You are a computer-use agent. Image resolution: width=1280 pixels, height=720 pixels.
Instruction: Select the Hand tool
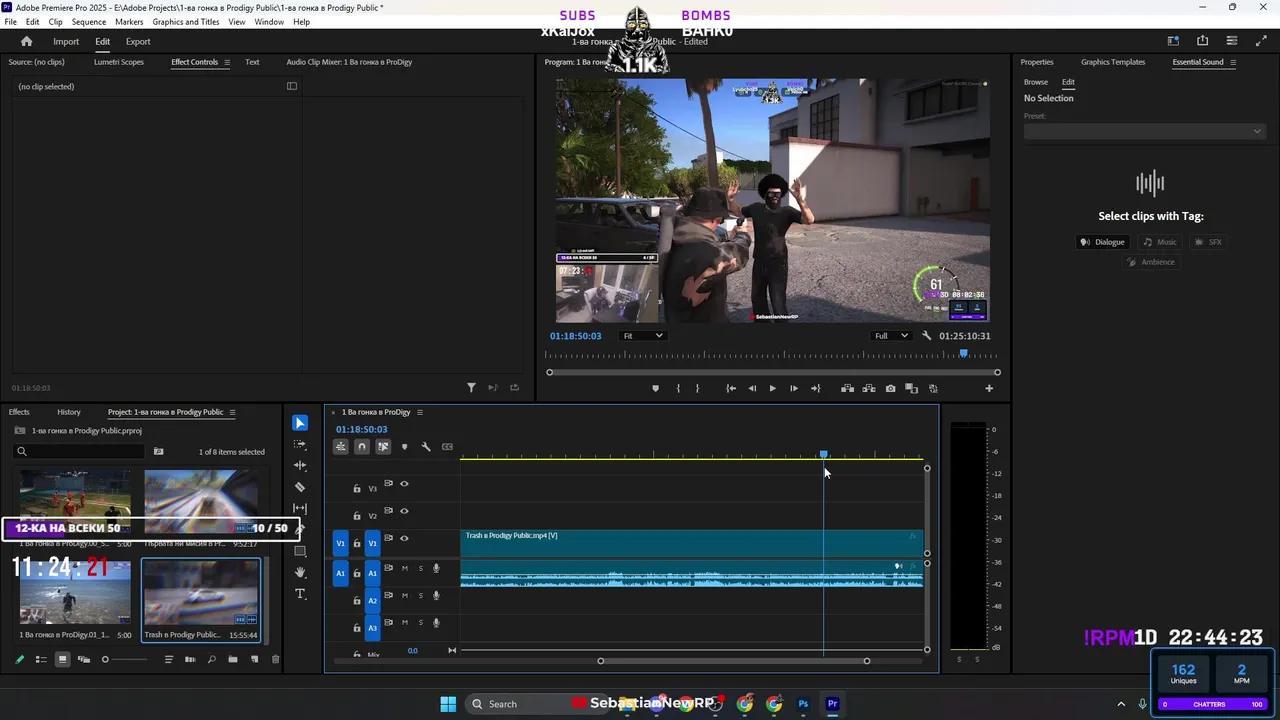[300, 572]
